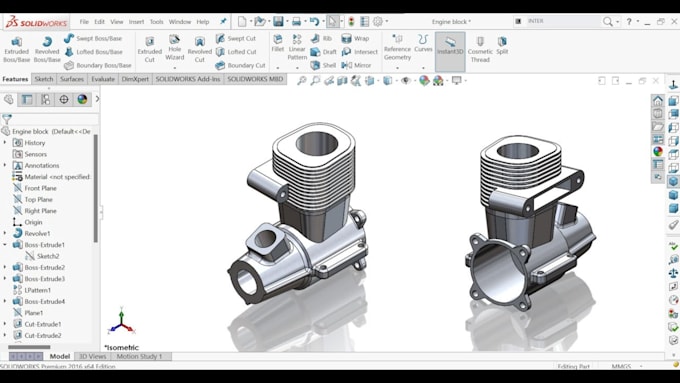The image size is (680, 383).
Task: Select the Cosmetic Thread tool
Action: (480, 49)
